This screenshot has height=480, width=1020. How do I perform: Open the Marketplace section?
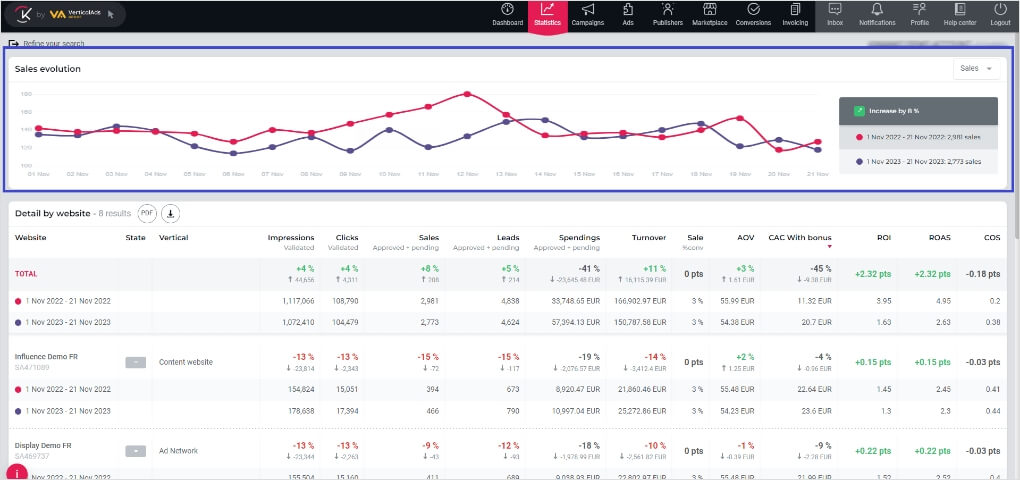pos(710,15)
